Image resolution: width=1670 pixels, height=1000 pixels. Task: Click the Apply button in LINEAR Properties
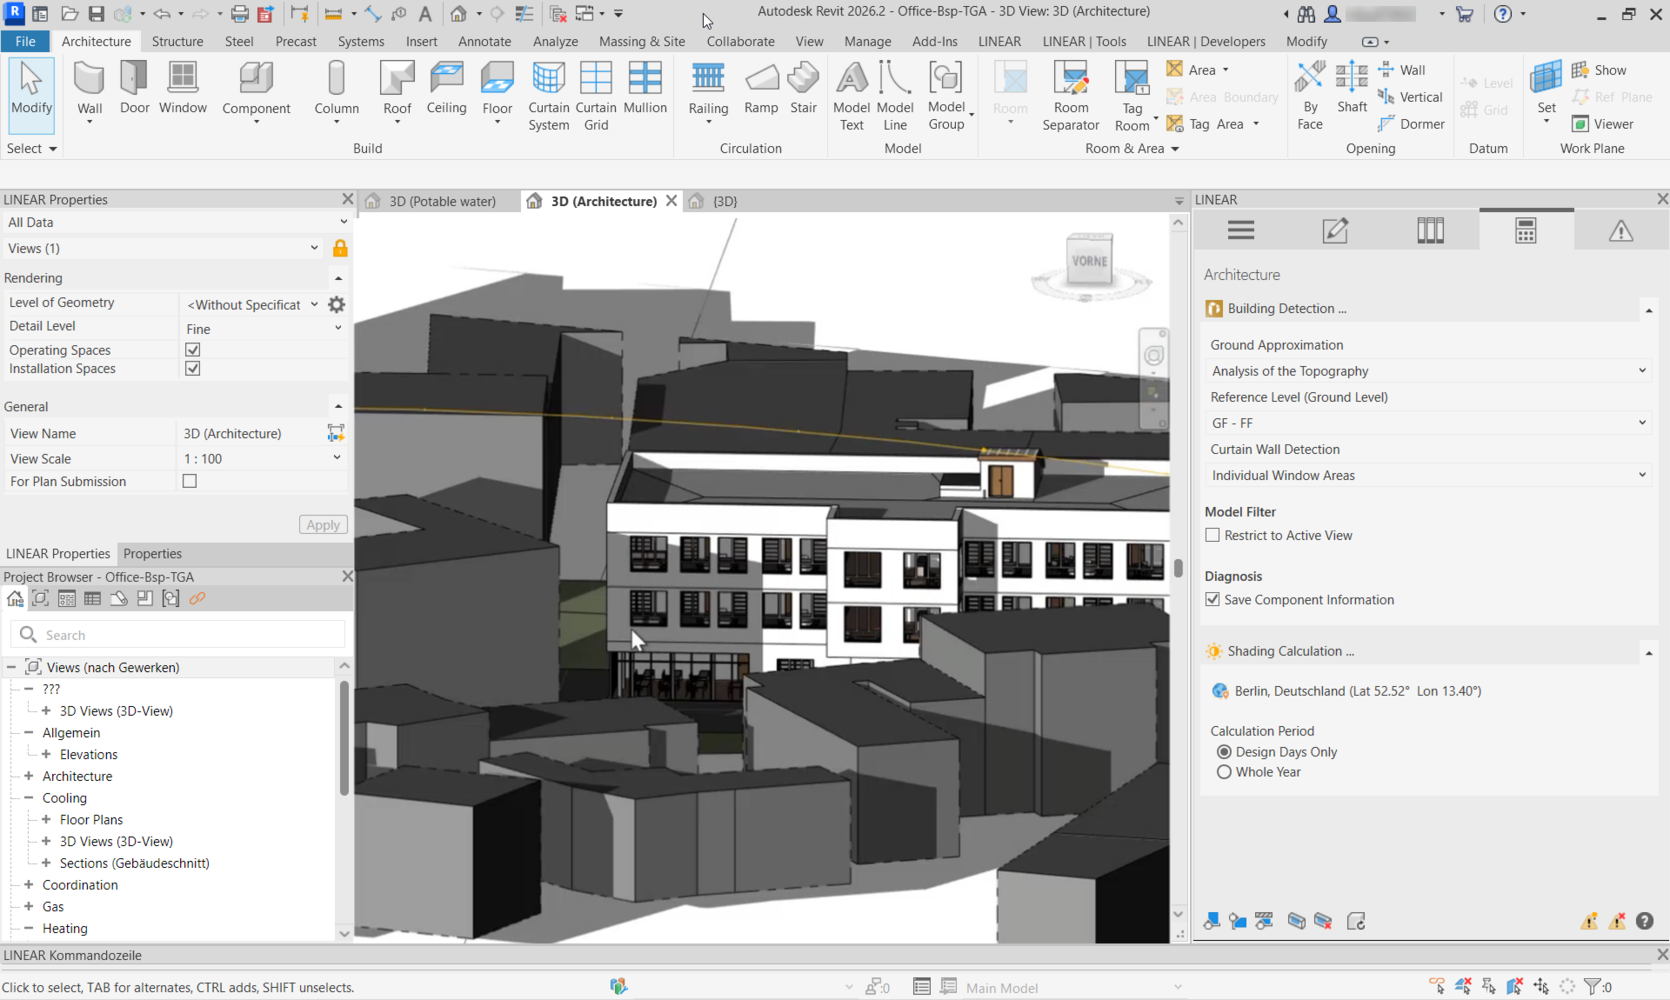point(323,525)
